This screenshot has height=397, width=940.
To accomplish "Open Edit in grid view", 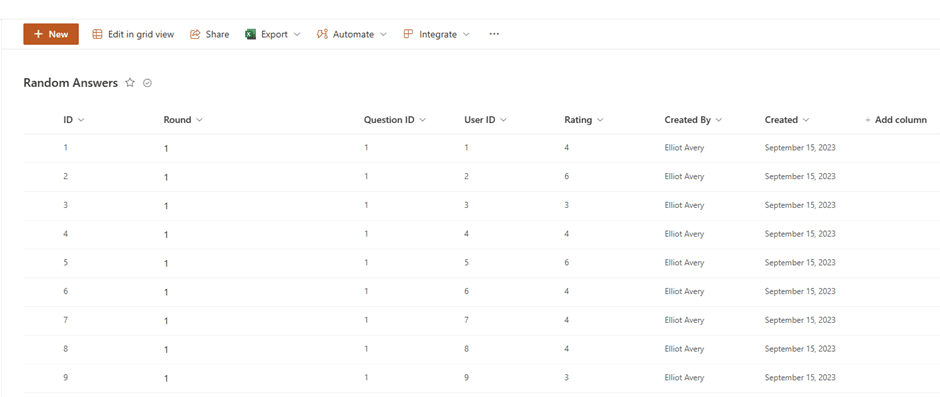I will [133, 34].
